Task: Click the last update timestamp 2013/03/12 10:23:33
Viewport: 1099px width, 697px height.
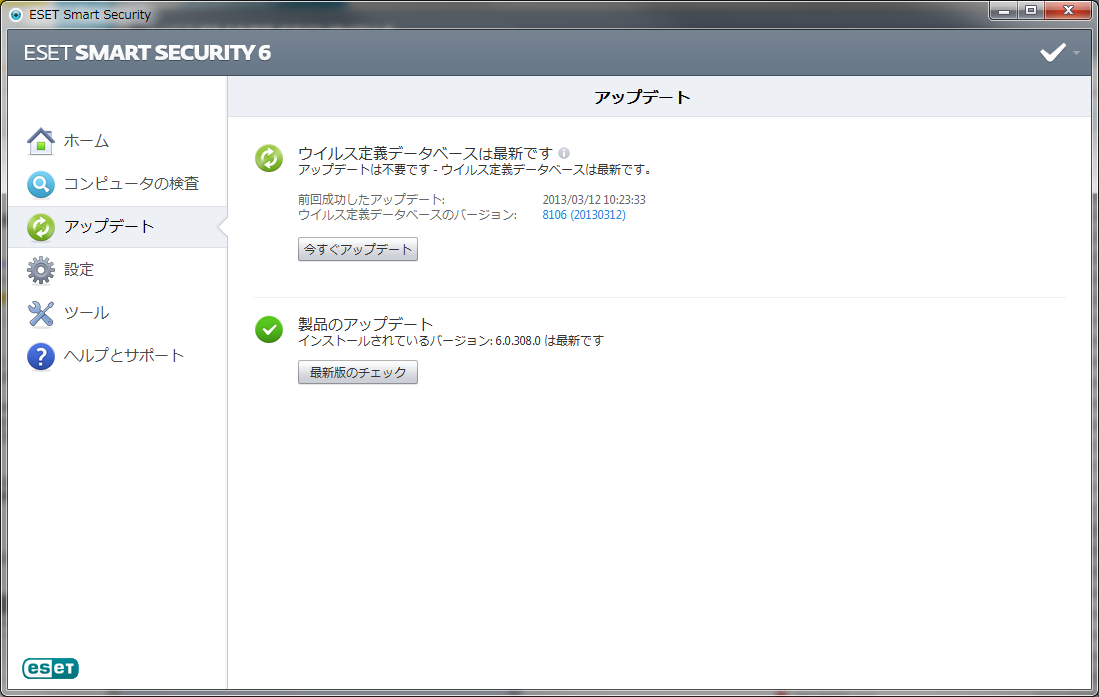Action: [594, 200]
